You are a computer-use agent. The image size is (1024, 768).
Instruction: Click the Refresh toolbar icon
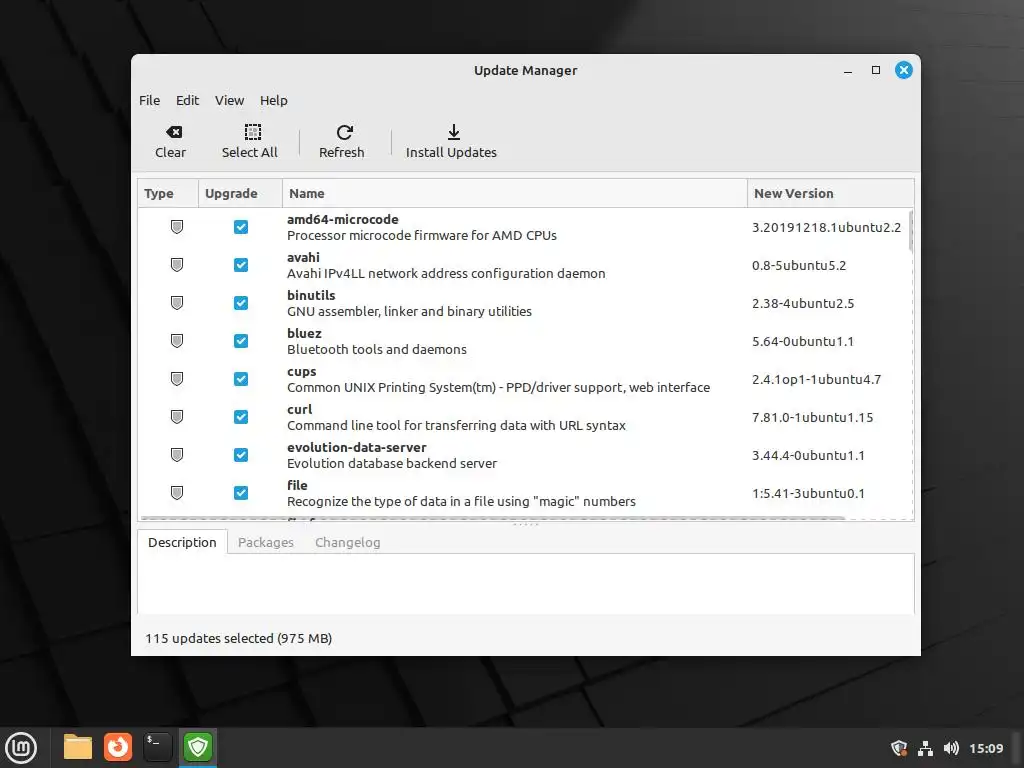click(x=344, y=133)
